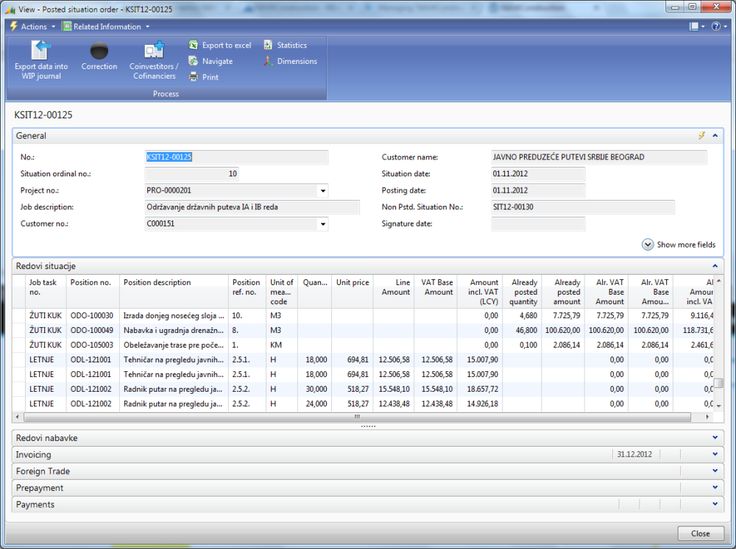736x549 pixels.
Task: Click scroll right arrow of lines table
Action: coord(707,417)
